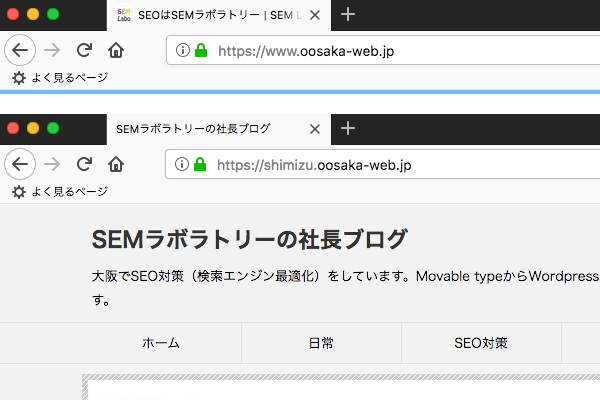Viewport: 600px width, 400px height.
Task: Open the ホーム navigation item
Action: (161, 343)
